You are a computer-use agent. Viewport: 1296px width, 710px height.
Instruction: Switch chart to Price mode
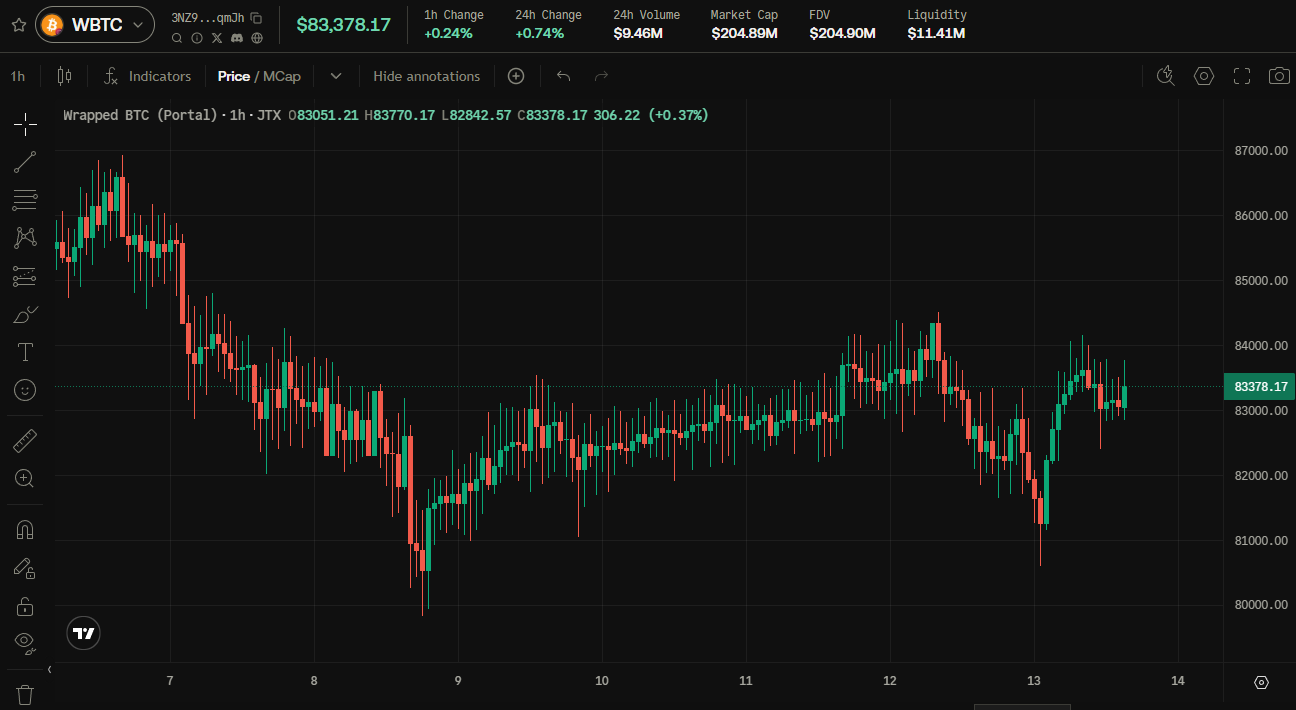tap(234, 76)
